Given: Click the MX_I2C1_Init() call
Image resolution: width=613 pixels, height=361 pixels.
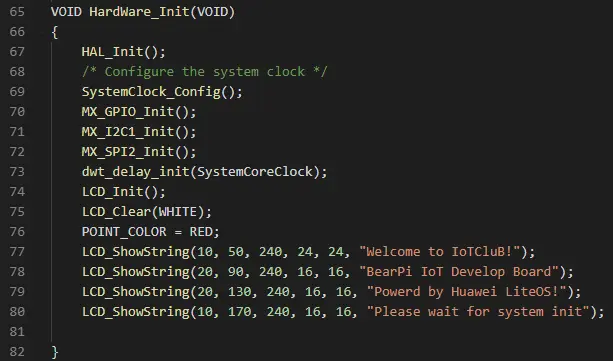Looking at the screenshot, I should point(139,132).
